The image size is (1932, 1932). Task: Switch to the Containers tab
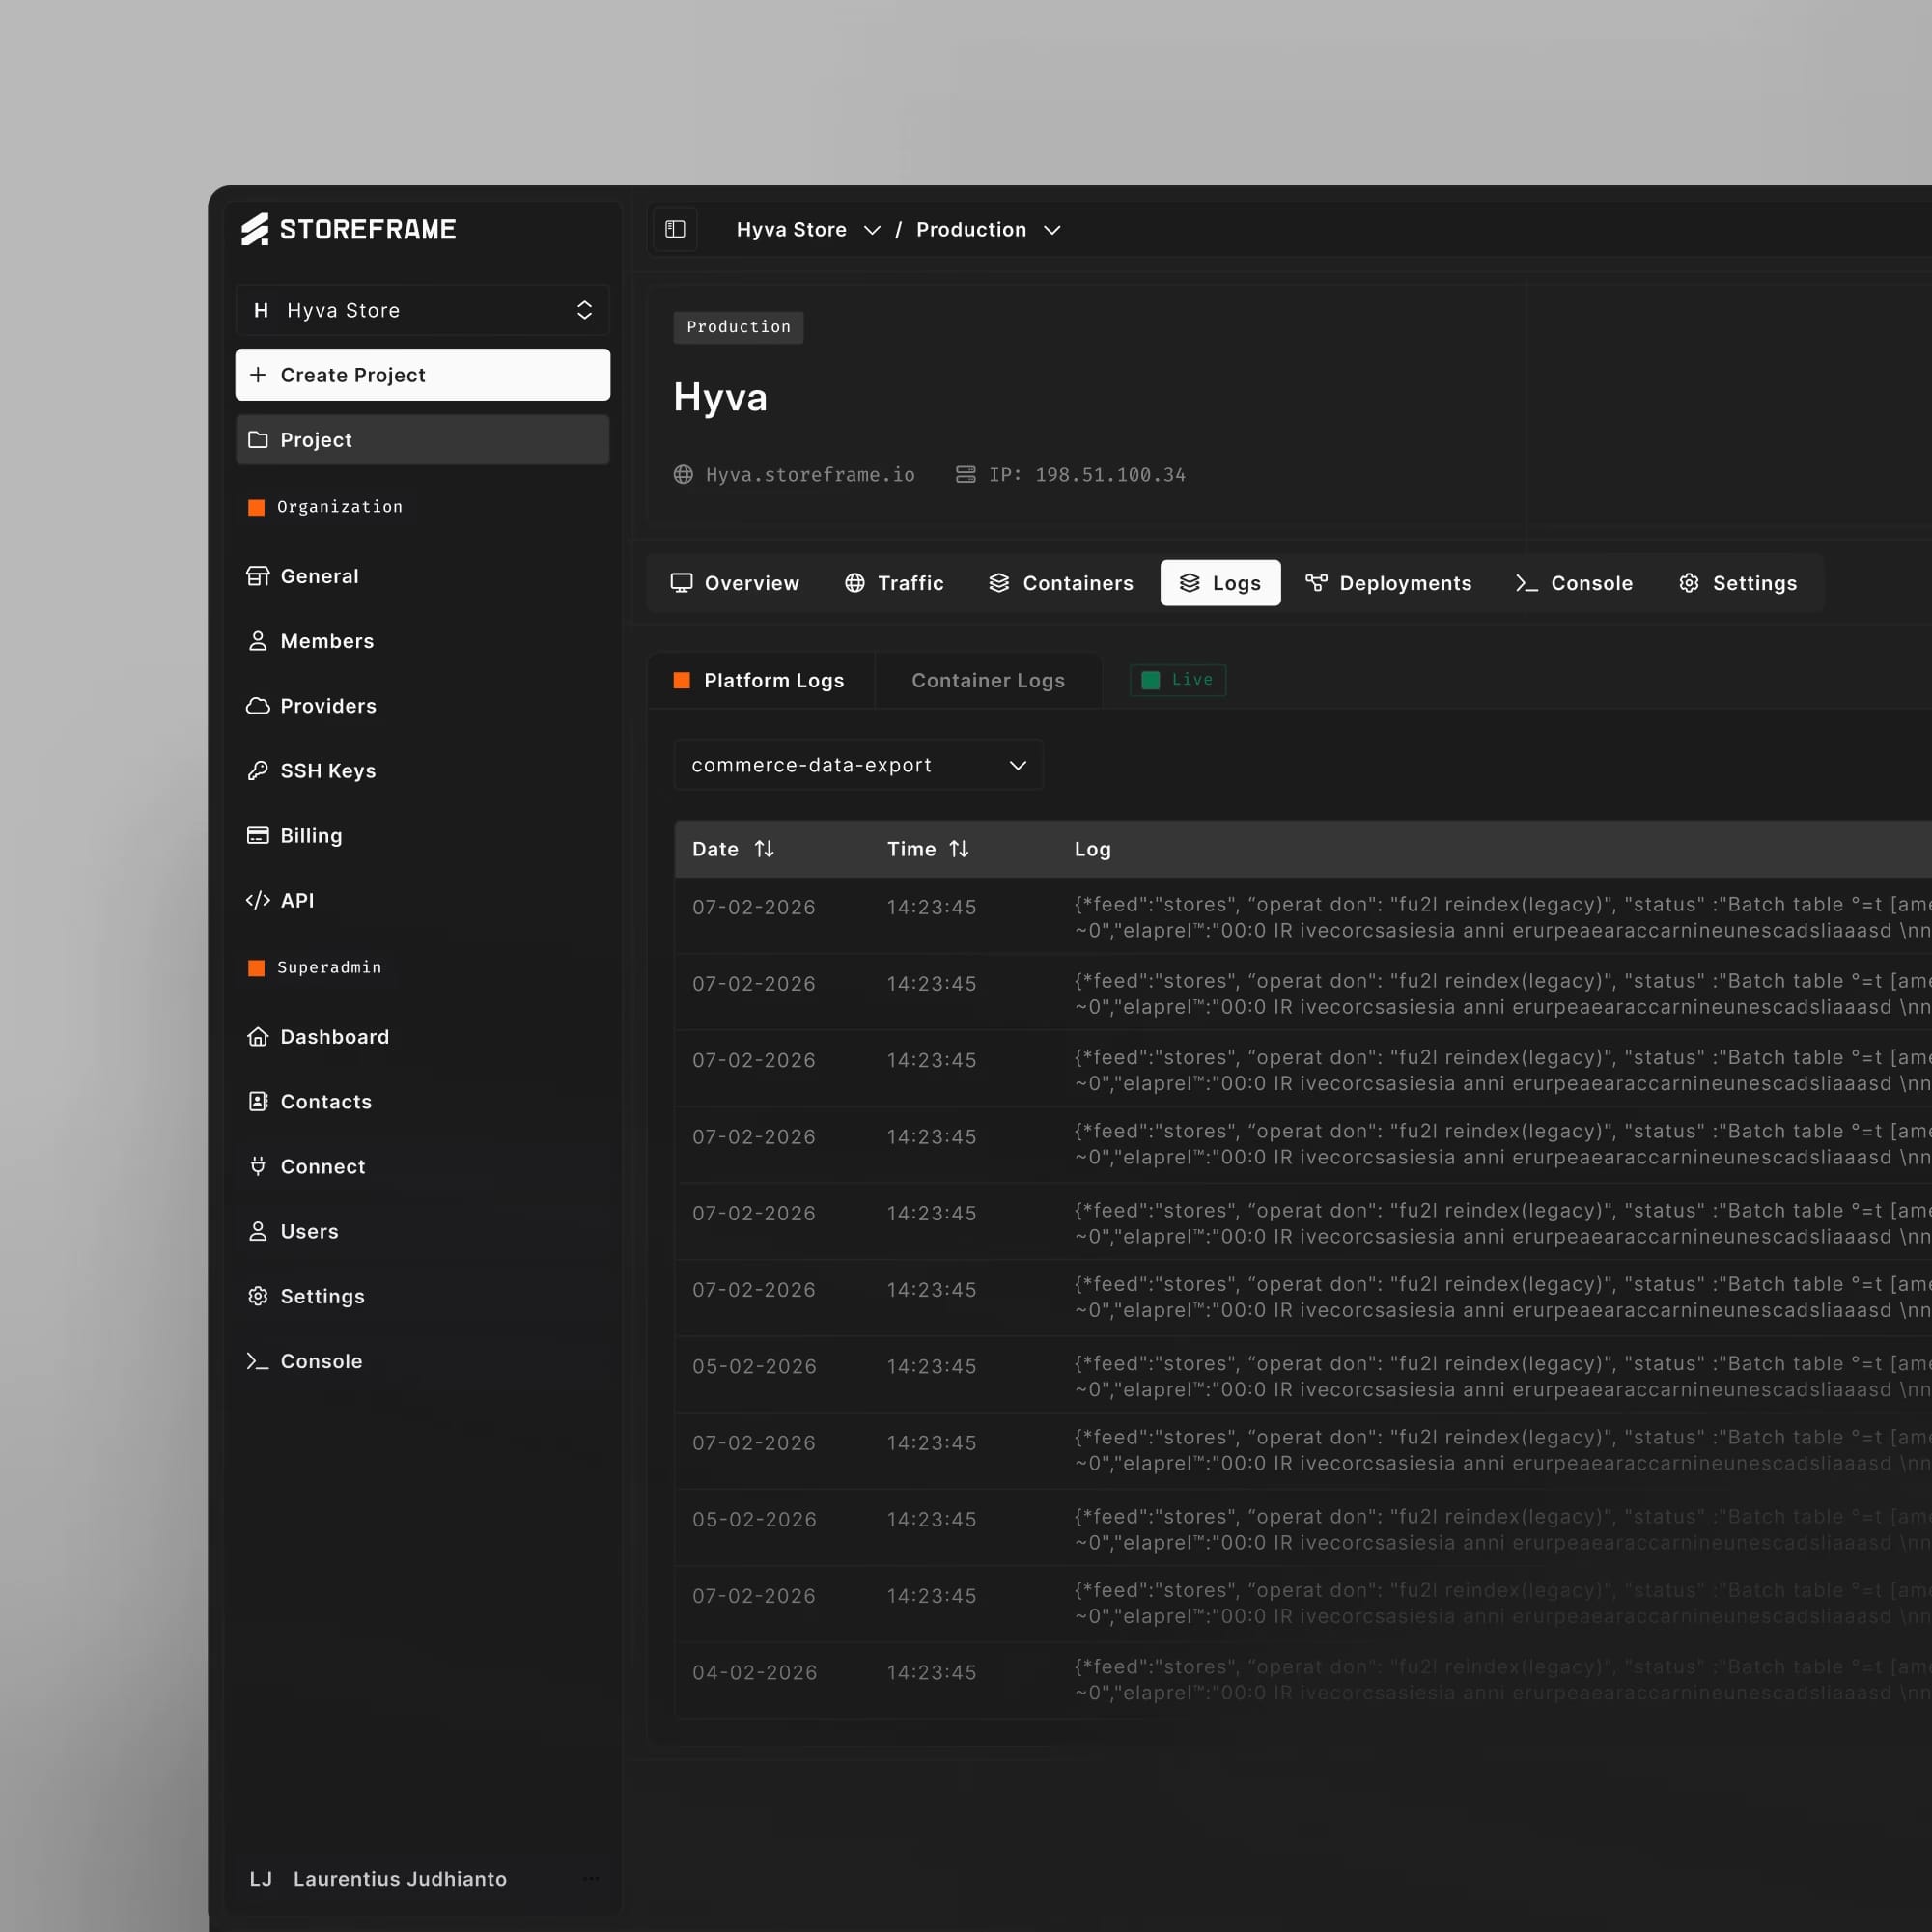coord(1061,583)
